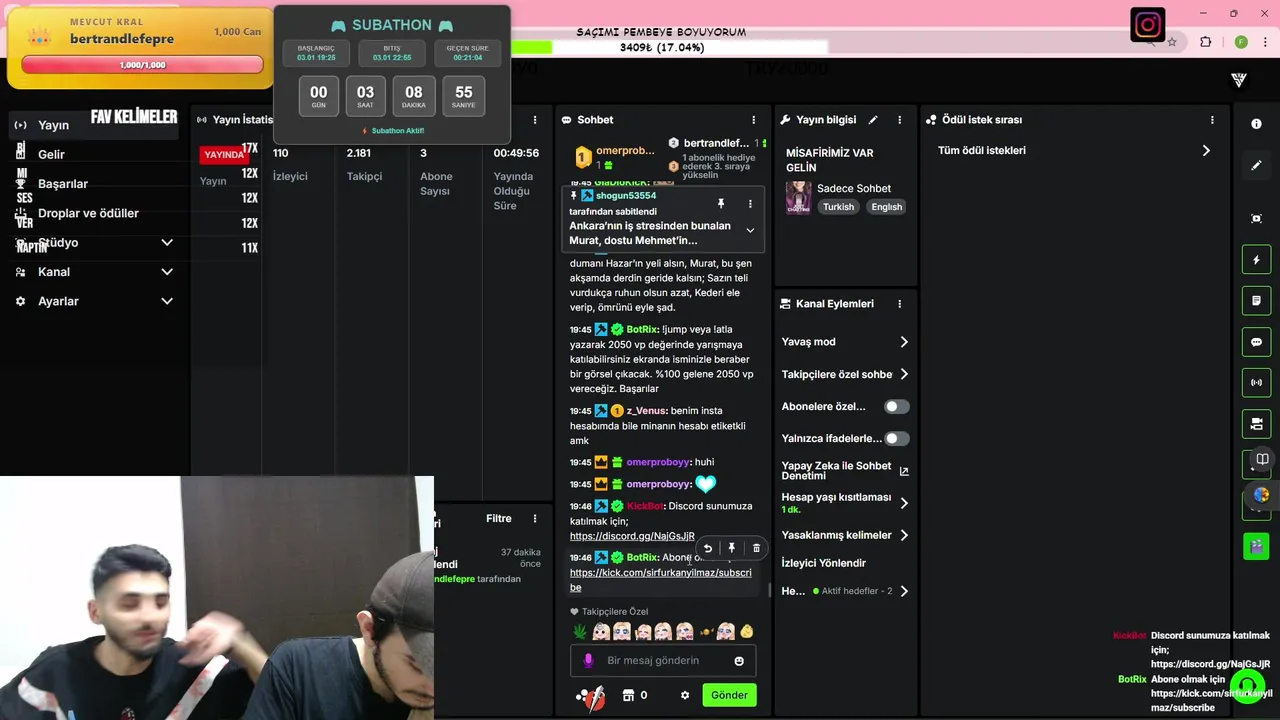This screenshot has width=1280, height=720.
Task: Click the reply arrow on BotRix message
Action: 708,548
